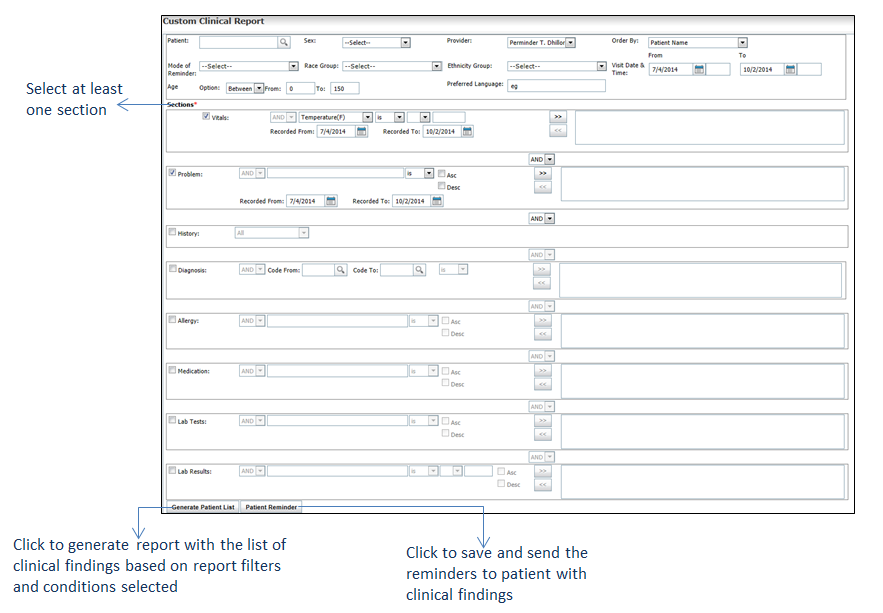
Task: Enable the Lab Tests section checkbox
Action: pyautogui.click(x=172, y=420)
